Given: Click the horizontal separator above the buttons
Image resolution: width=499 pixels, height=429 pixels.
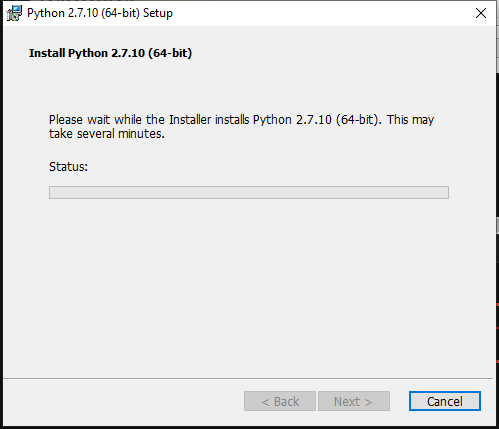Looking at the screenshot, I should tap(248, 378).
